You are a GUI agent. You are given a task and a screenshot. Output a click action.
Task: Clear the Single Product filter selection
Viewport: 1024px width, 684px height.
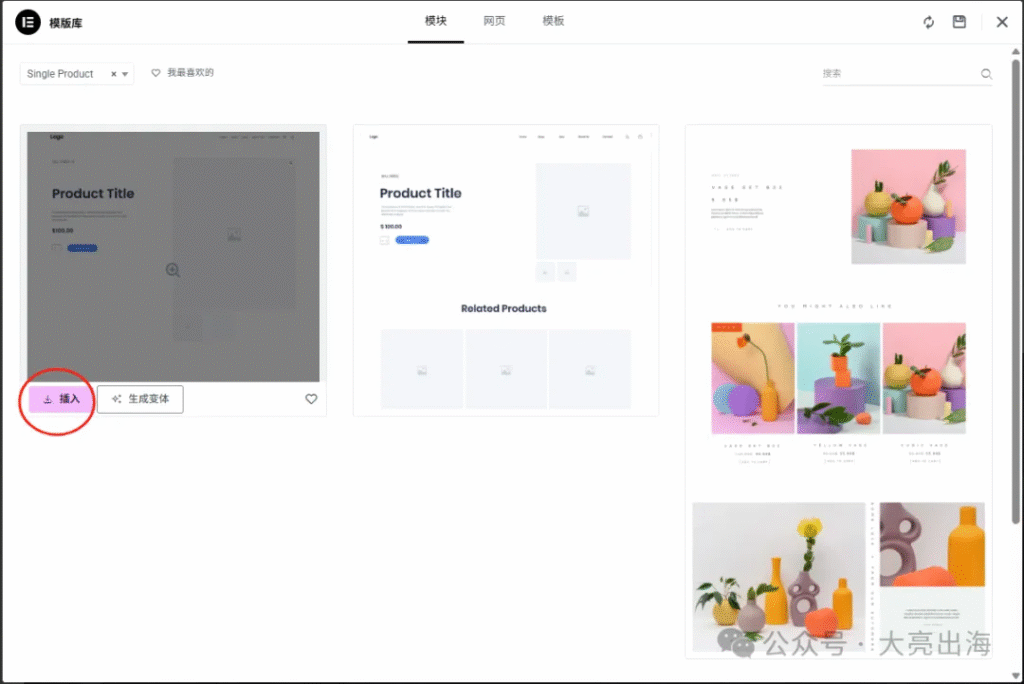[114, 74]
